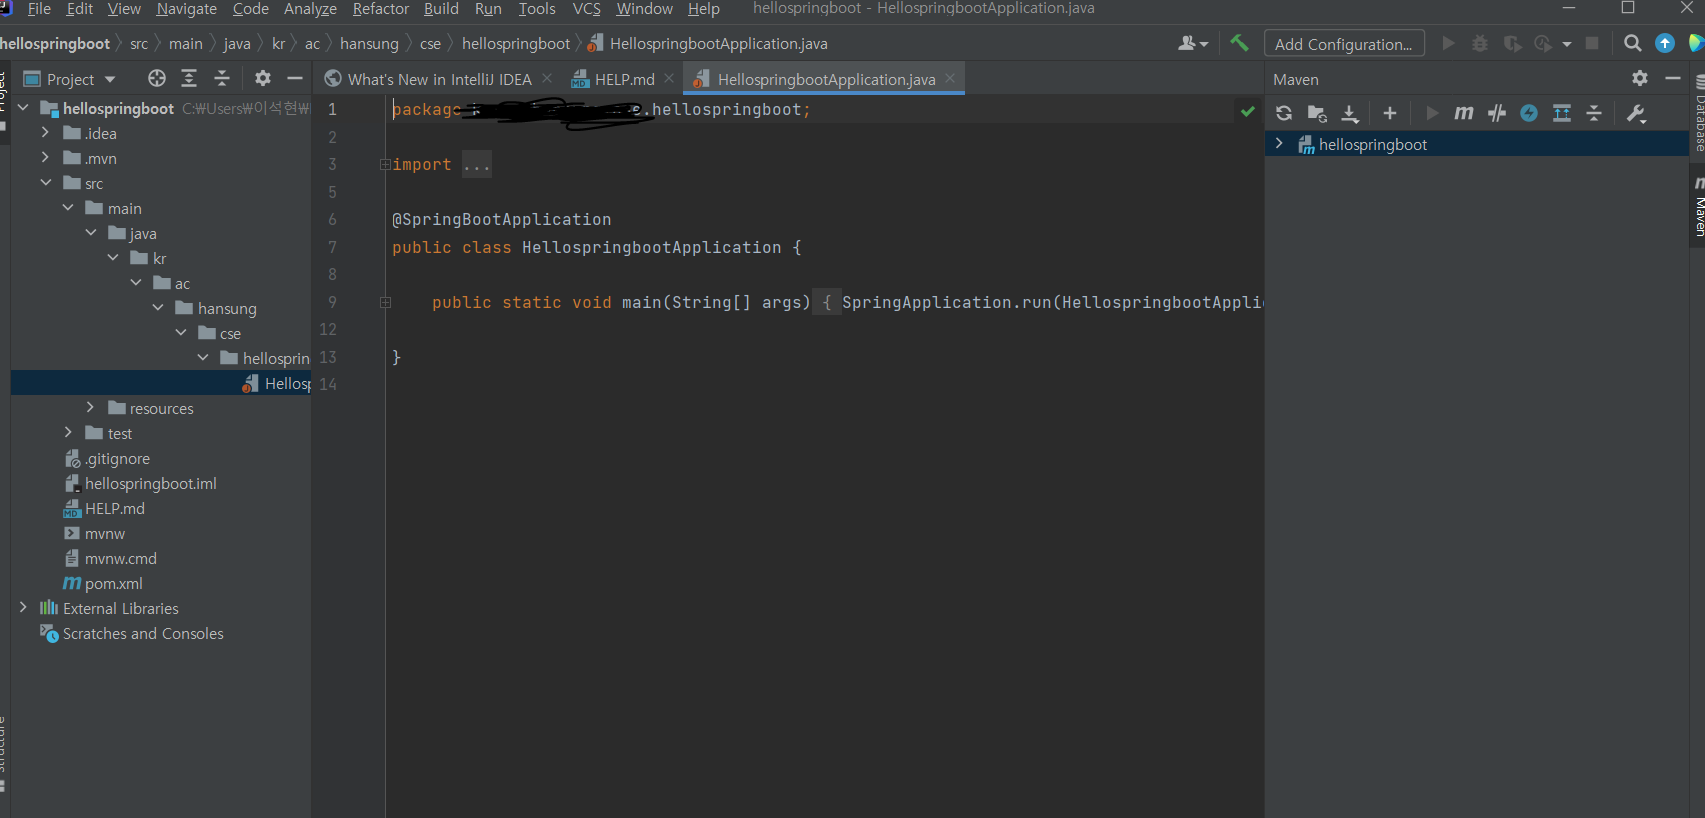
Task: Open the Search Everywhere magnifier
Action: (x=1633, y=43)
